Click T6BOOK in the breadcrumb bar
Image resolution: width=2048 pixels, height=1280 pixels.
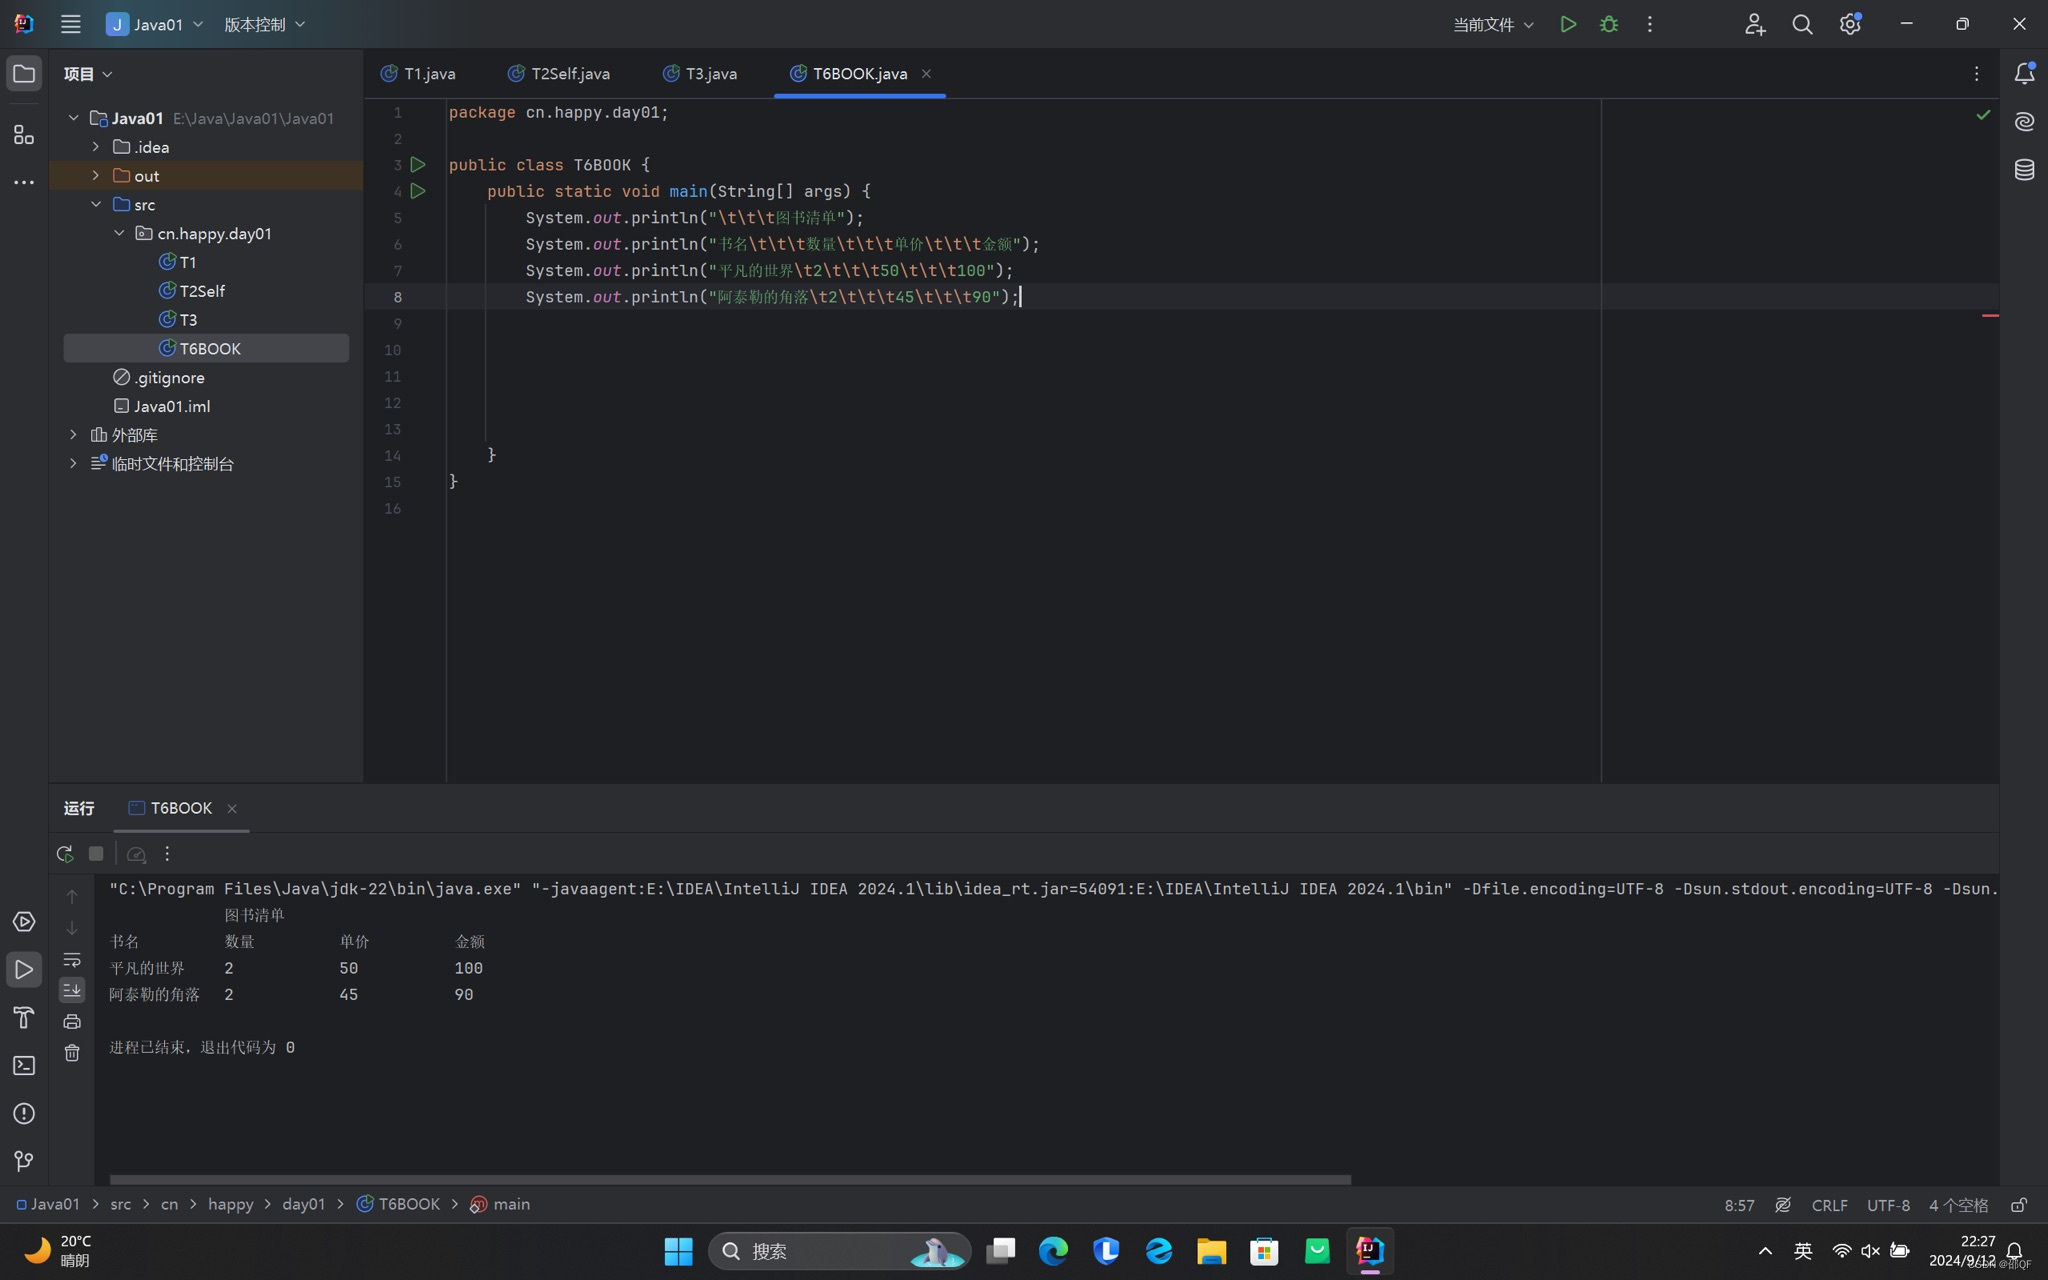398,1204
